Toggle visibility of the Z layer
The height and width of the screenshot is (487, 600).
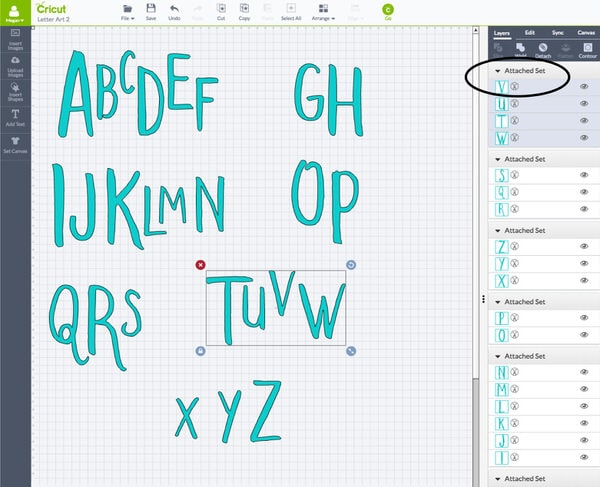[583, 247]
